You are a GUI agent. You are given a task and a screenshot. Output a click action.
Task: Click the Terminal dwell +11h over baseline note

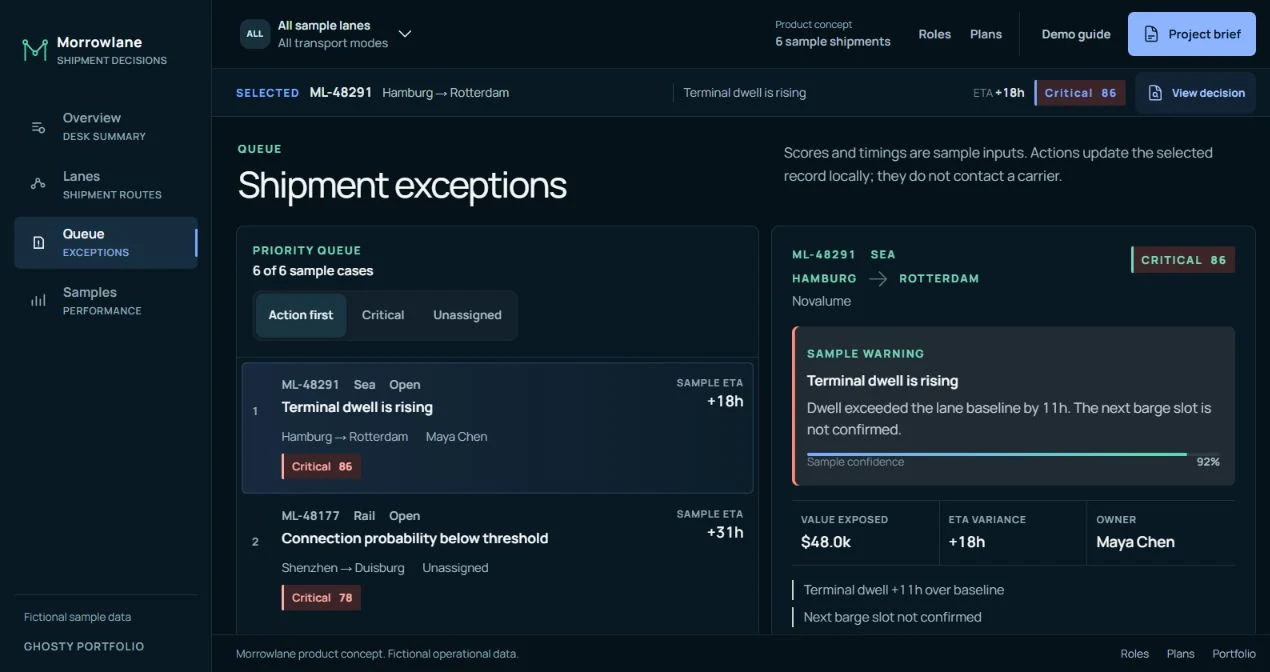pos(904,590)
